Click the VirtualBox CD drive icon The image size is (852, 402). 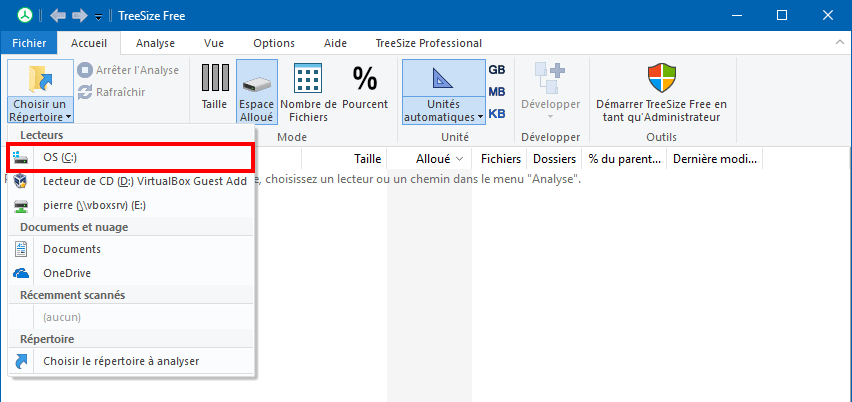point(21,181)
